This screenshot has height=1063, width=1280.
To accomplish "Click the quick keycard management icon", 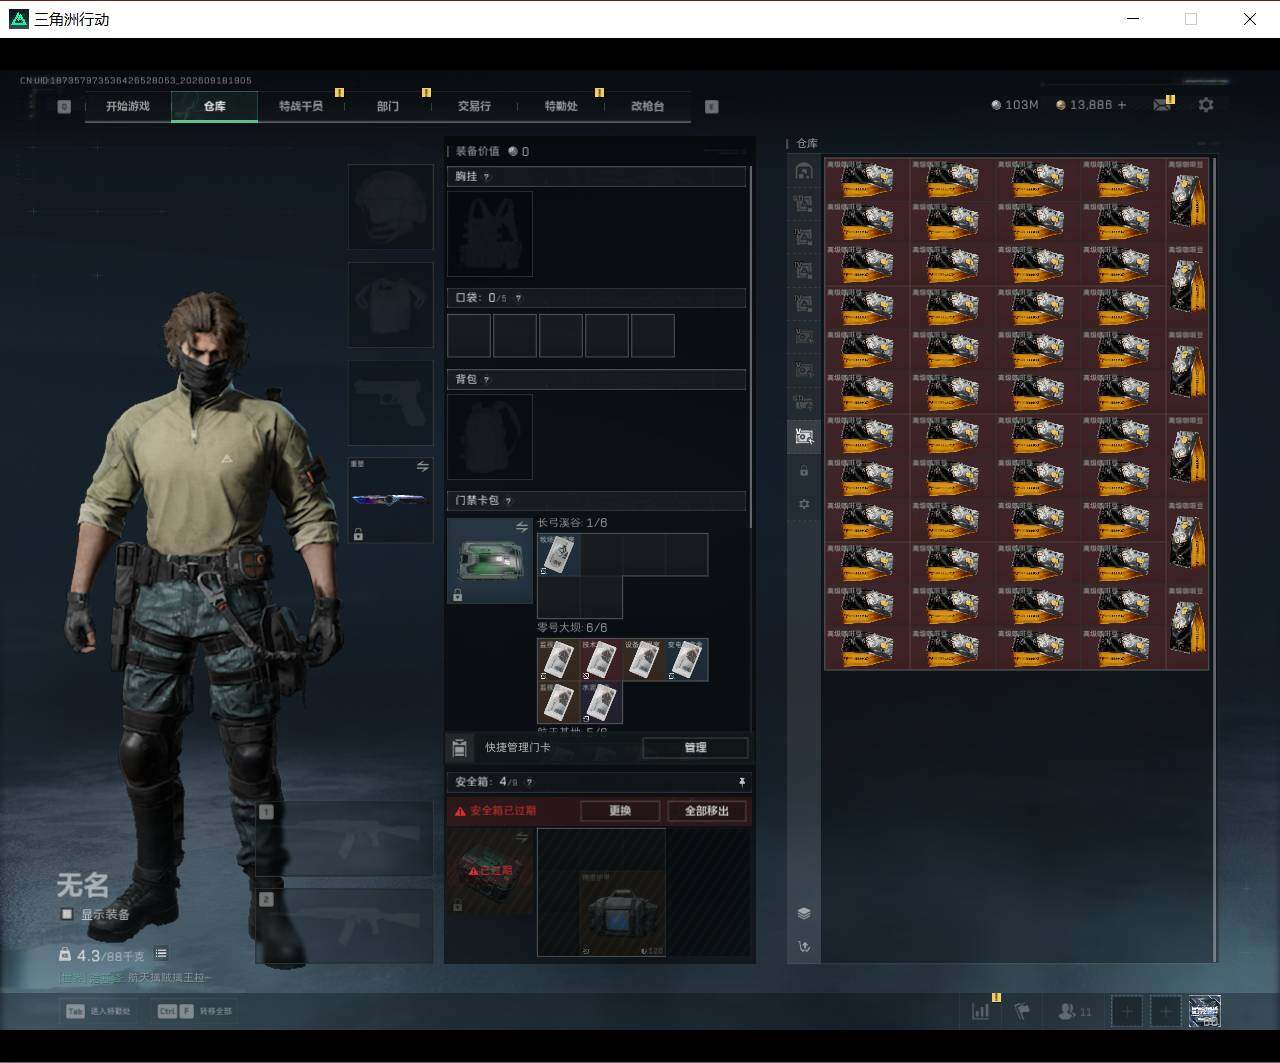I will [460, 748].
